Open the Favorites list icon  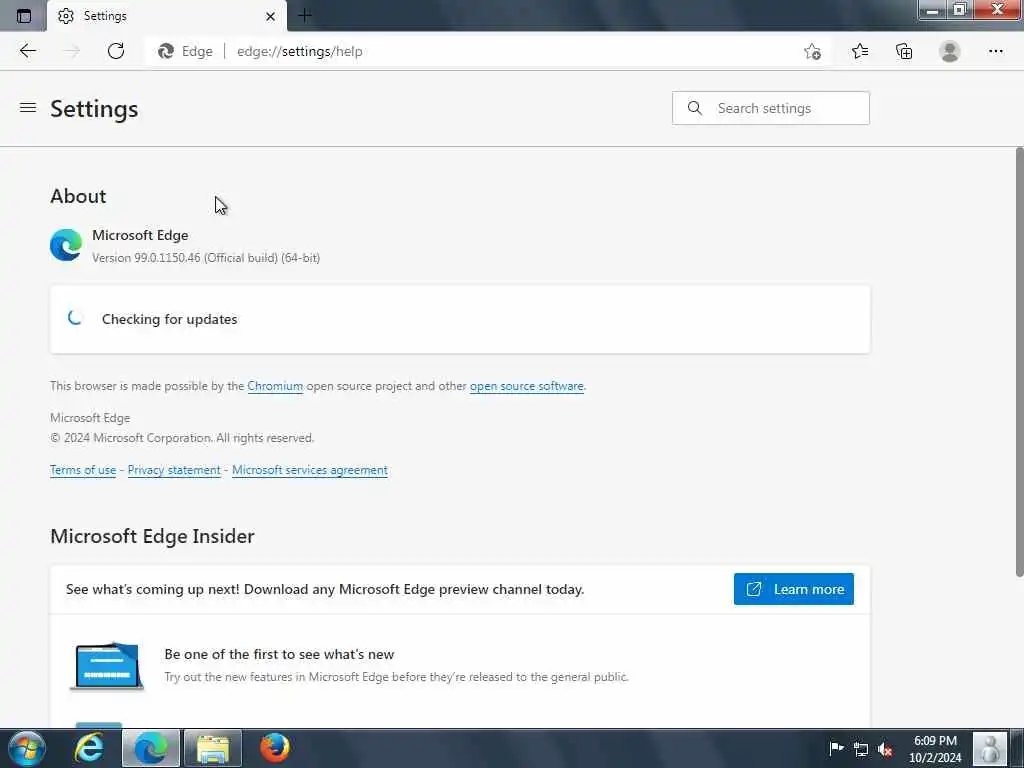859,51
